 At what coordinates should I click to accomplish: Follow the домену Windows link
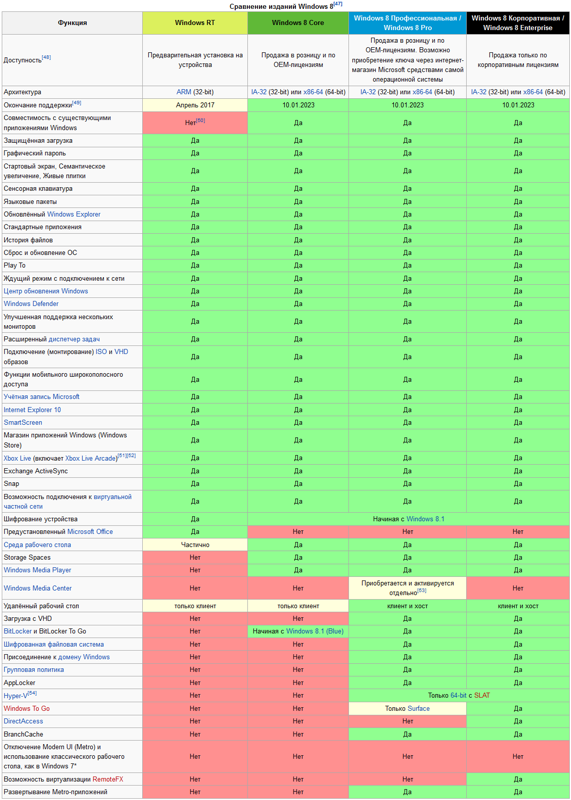(84, 657)
